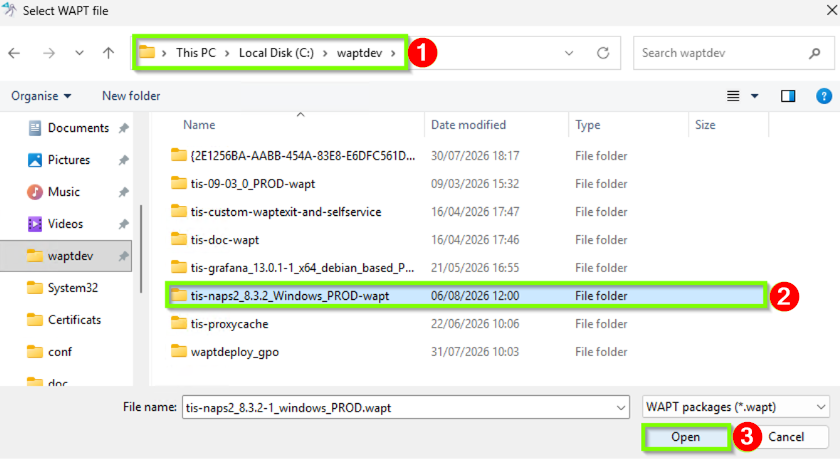840x459 pixels.
Task: Expand the WAPT packages file type combo
Action: coord(736,407)
